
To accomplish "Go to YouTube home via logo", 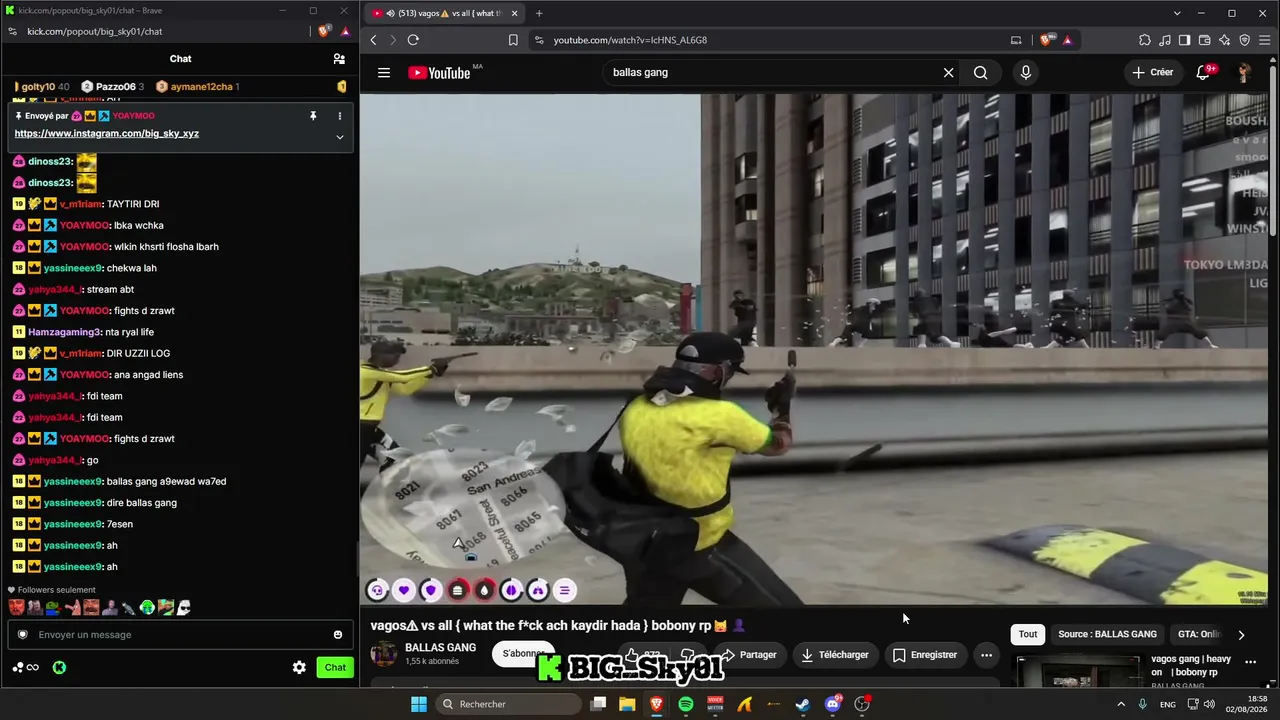I will (439, 72).
